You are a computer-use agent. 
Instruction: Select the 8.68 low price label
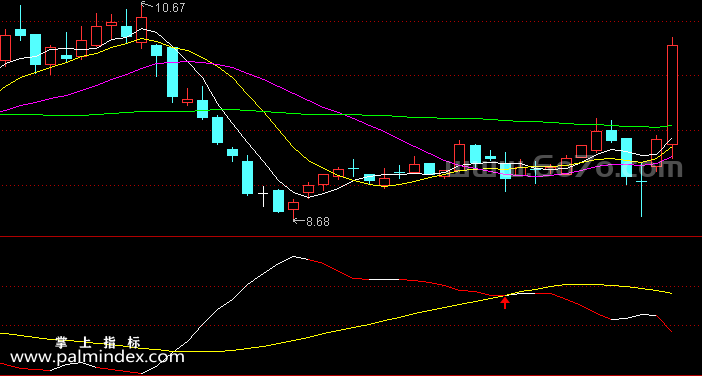tap(318, 222)
